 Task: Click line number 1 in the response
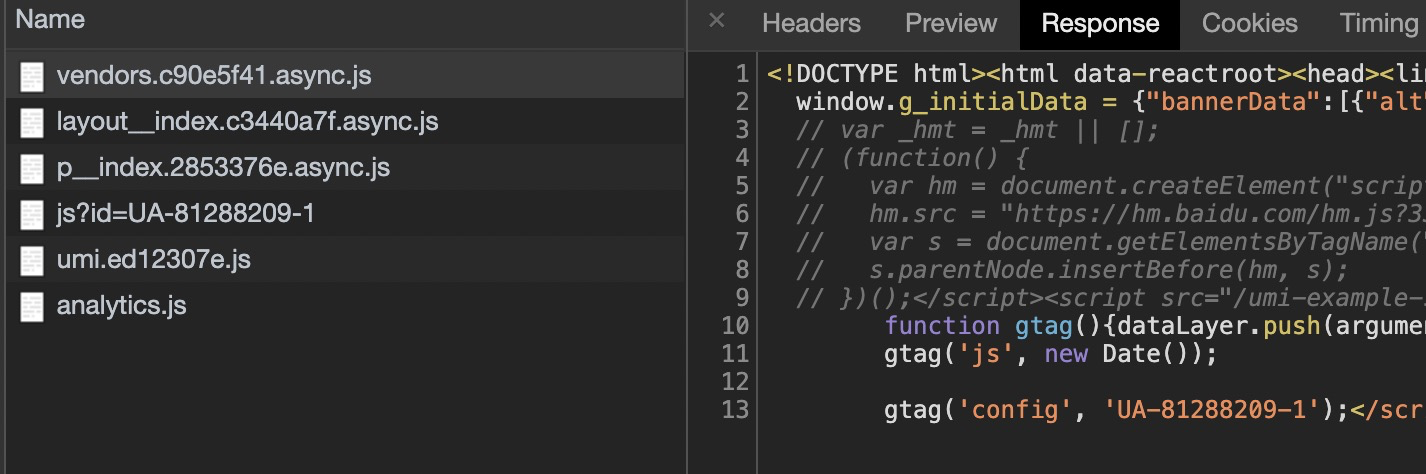pos(741,74)
